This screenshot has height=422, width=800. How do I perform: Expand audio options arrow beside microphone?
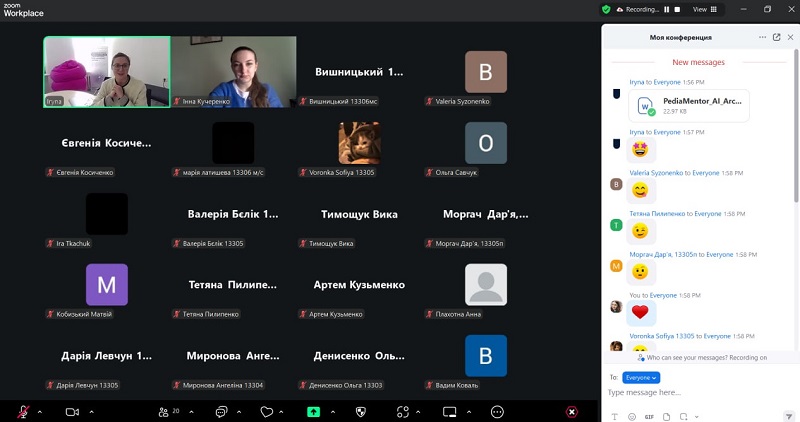click(x=39, y=411)
